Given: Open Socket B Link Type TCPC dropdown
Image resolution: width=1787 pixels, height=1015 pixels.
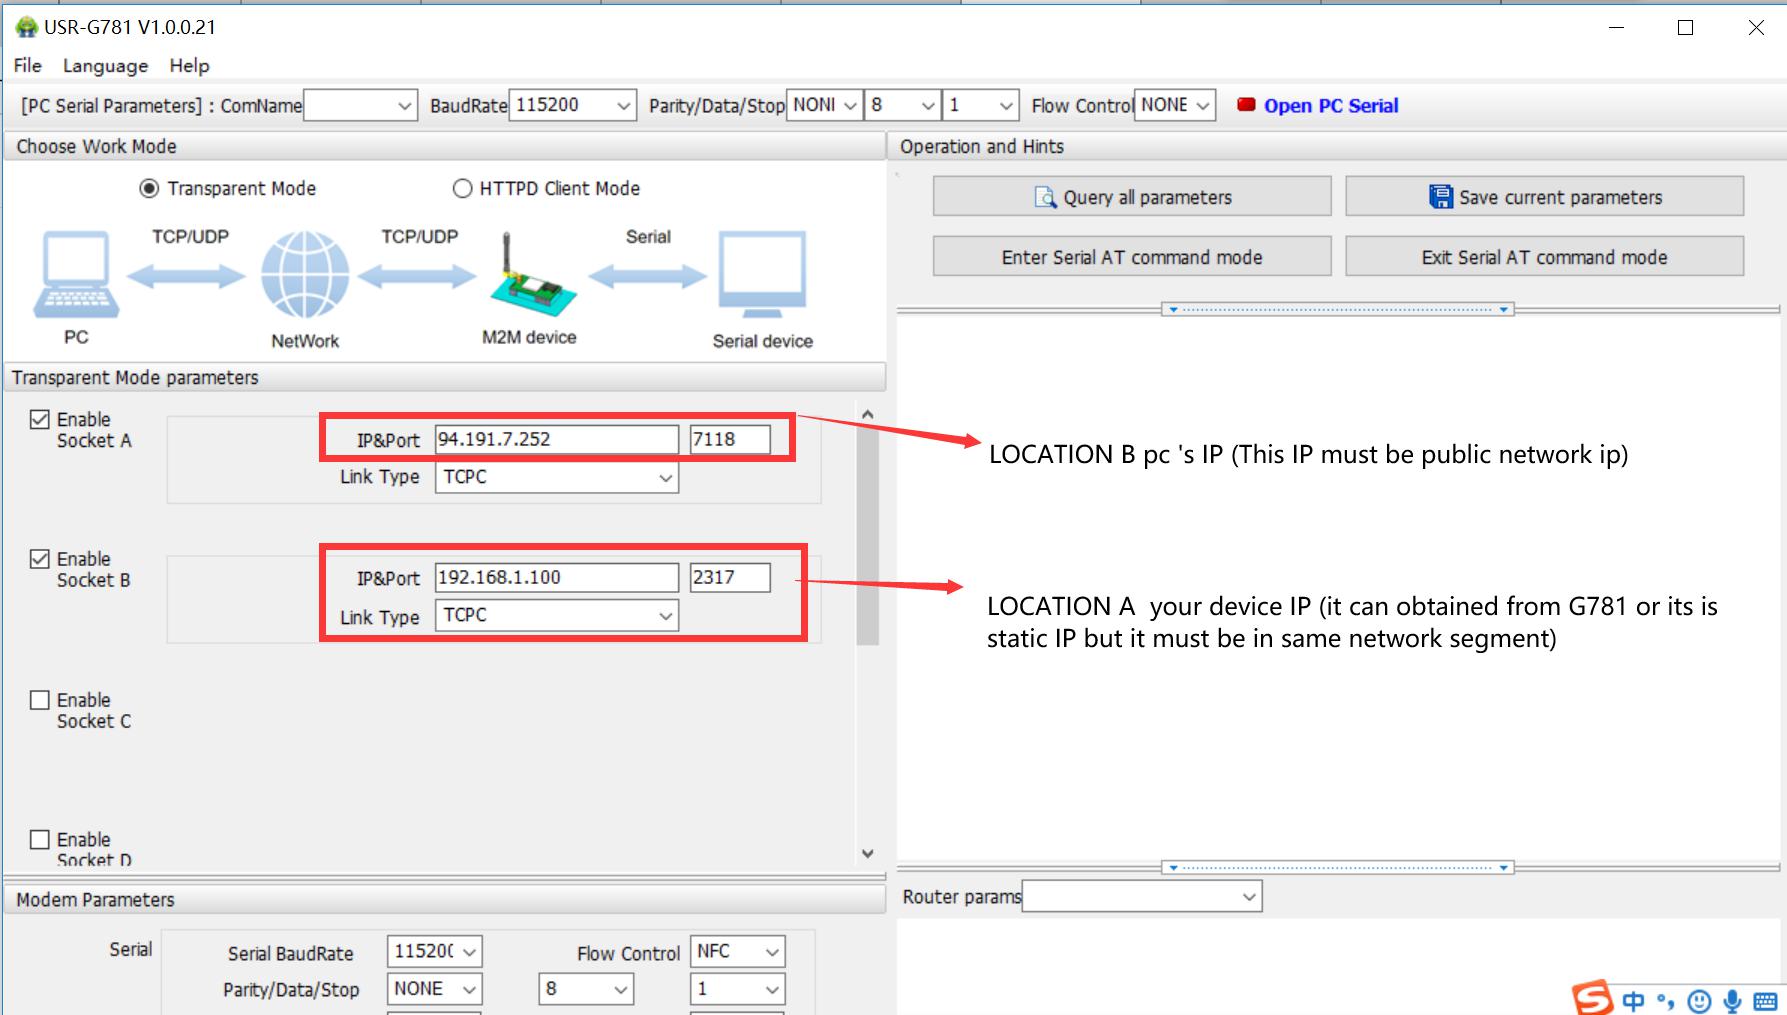Looking at the screenshot, I should click(x=556, y=615).
